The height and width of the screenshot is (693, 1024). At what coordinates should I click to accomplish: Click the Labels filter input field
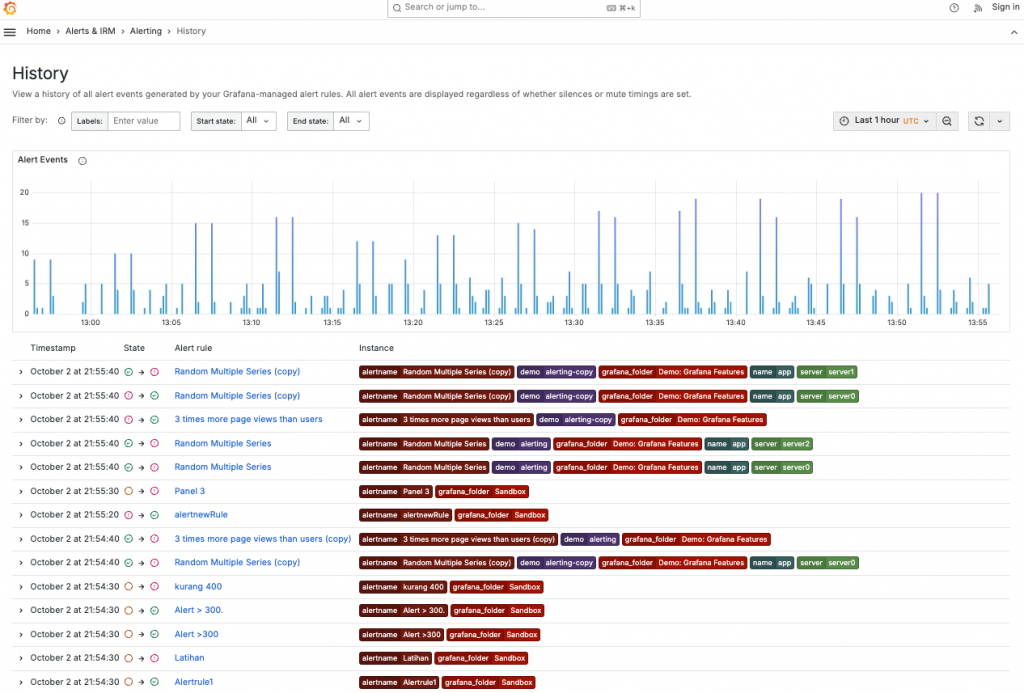144,121
